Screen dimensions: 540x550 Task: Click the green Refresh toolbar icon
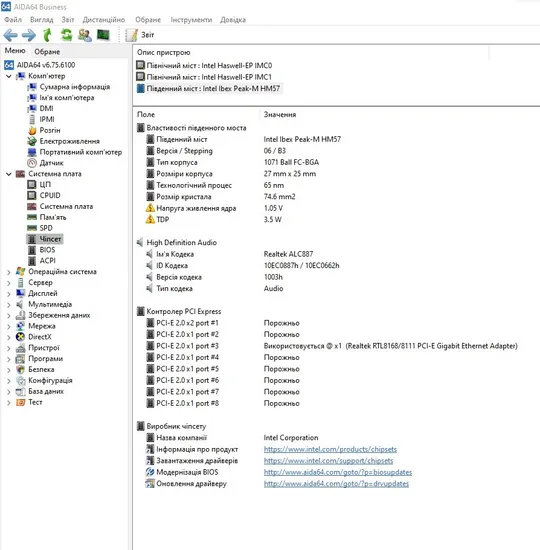[66, 35]
